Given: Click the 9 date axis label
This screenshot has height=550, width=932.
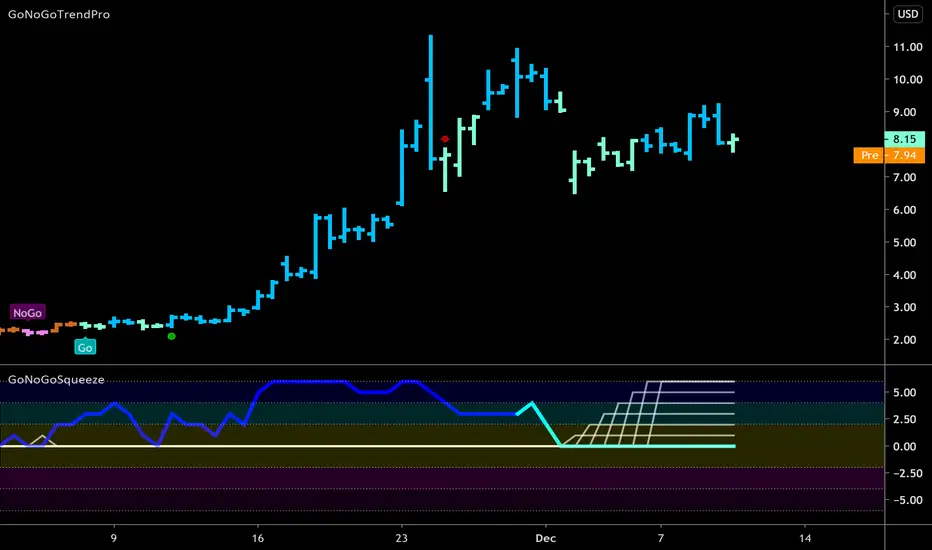Looking at the screenshot, I should pyautogui.click(x=114, y=538).
